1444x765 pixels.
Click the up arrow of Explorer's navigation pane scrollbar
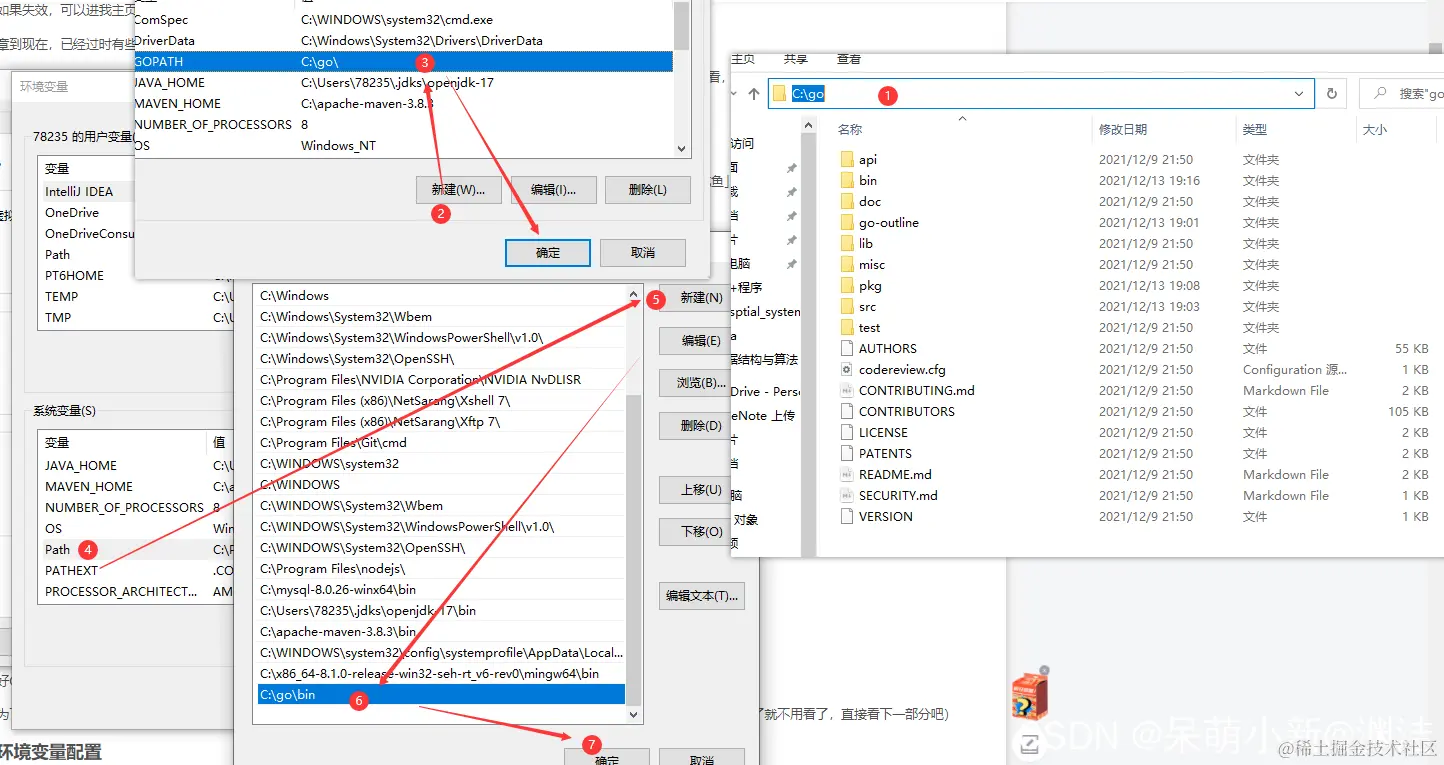pyautogui.click(x=808, y=124)
